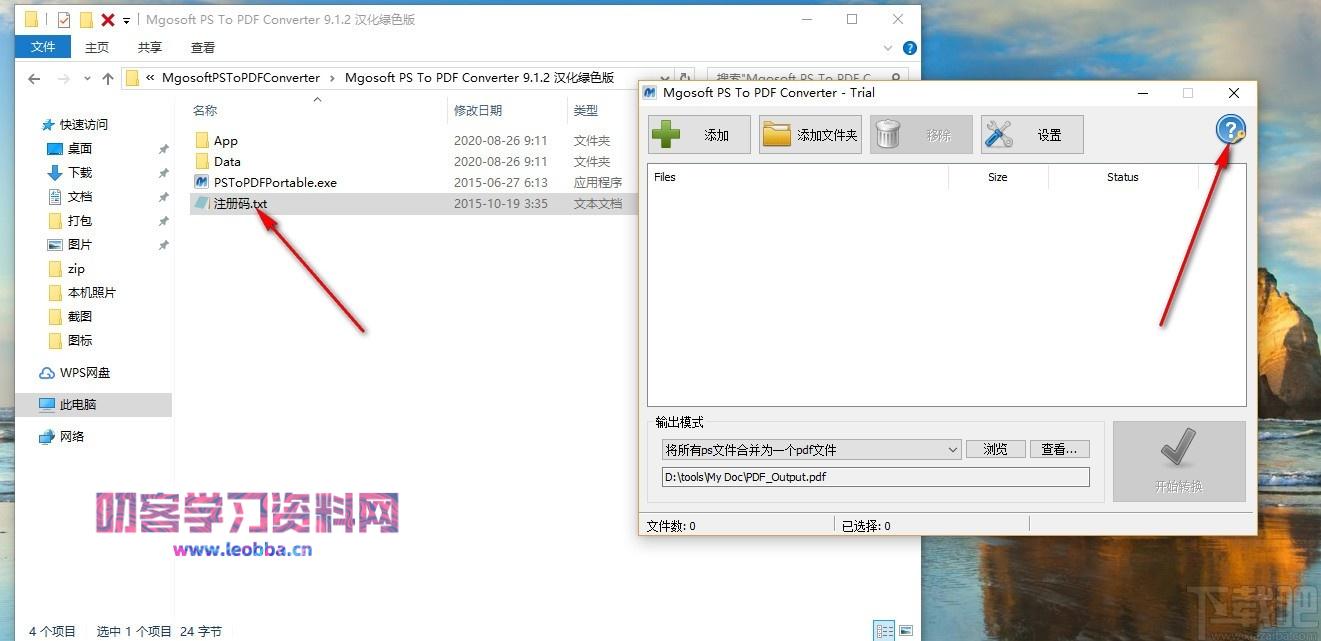Switch to the 查看 ribbon tab
Viewport: 1321px width, 641px height.
202,46
